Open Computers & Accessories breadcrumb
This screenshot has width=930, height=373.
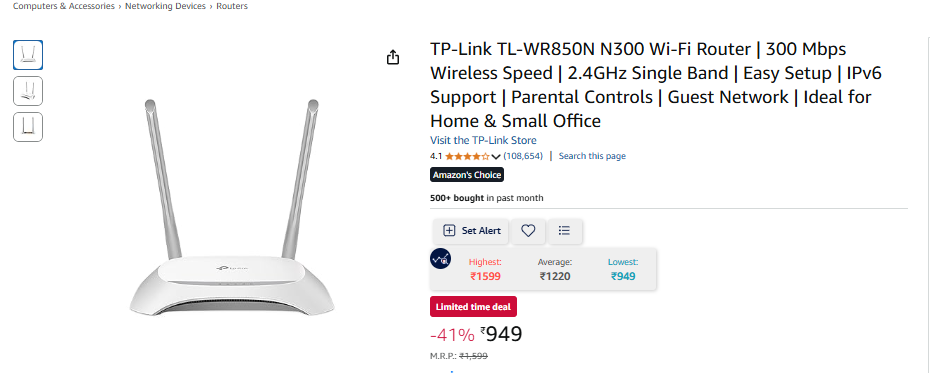63,6
